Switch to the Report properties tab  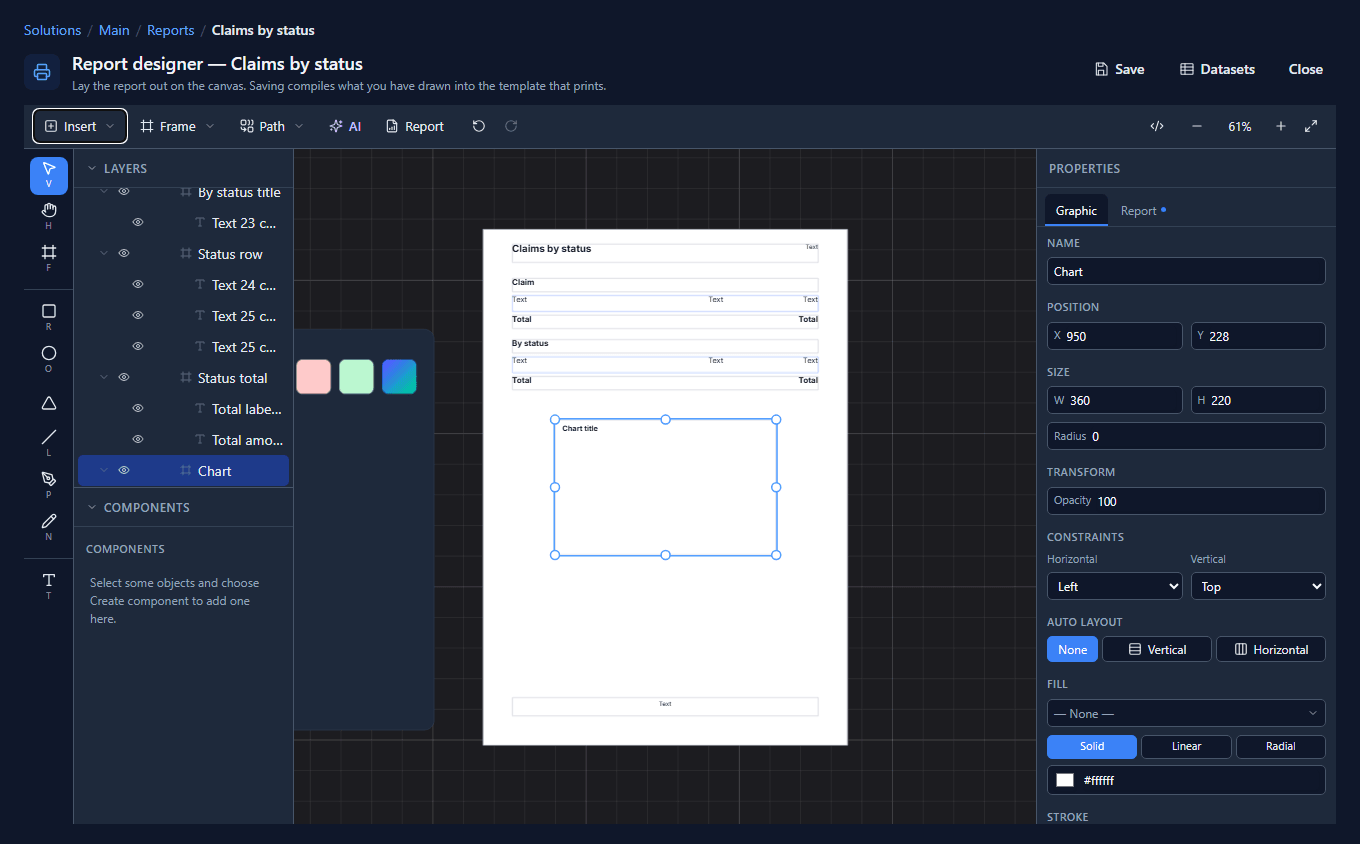click(1143, 211)
